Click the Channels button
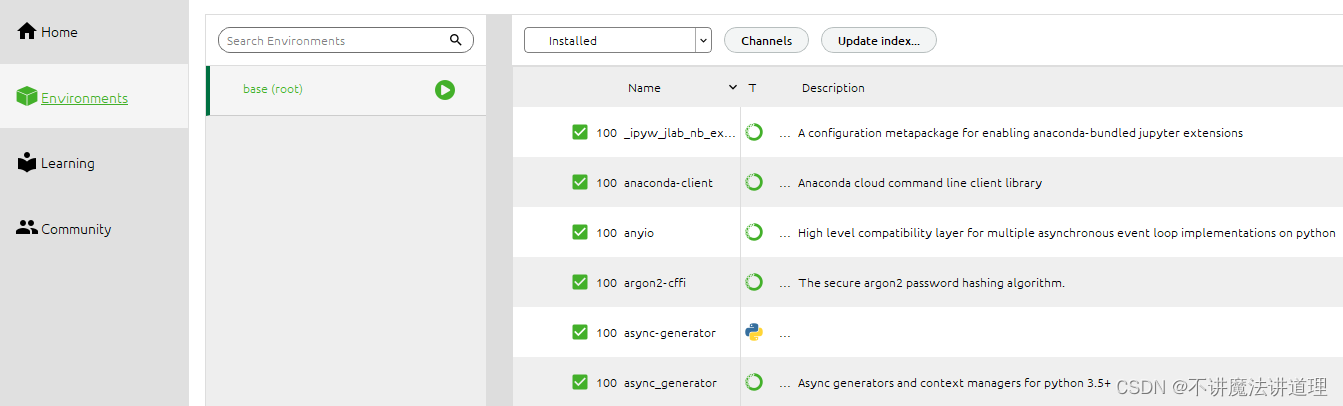1343x406 pixels. click(766, 40)
